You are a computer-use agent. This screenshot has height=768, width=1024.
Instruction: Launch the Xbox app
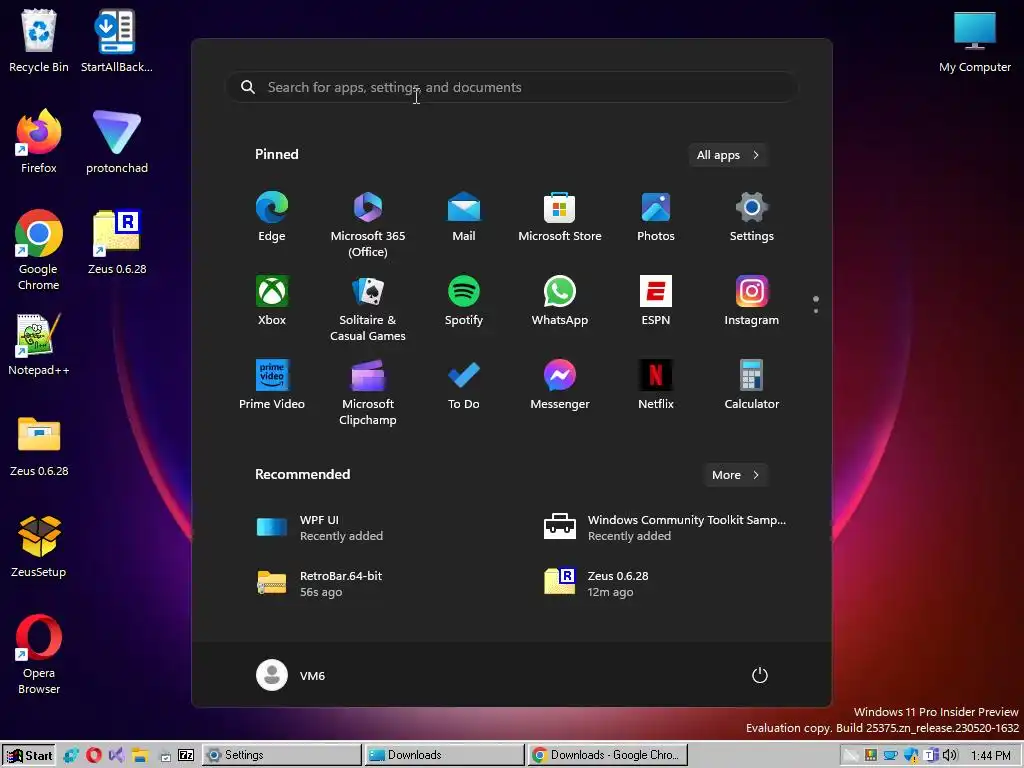point(272,300)
